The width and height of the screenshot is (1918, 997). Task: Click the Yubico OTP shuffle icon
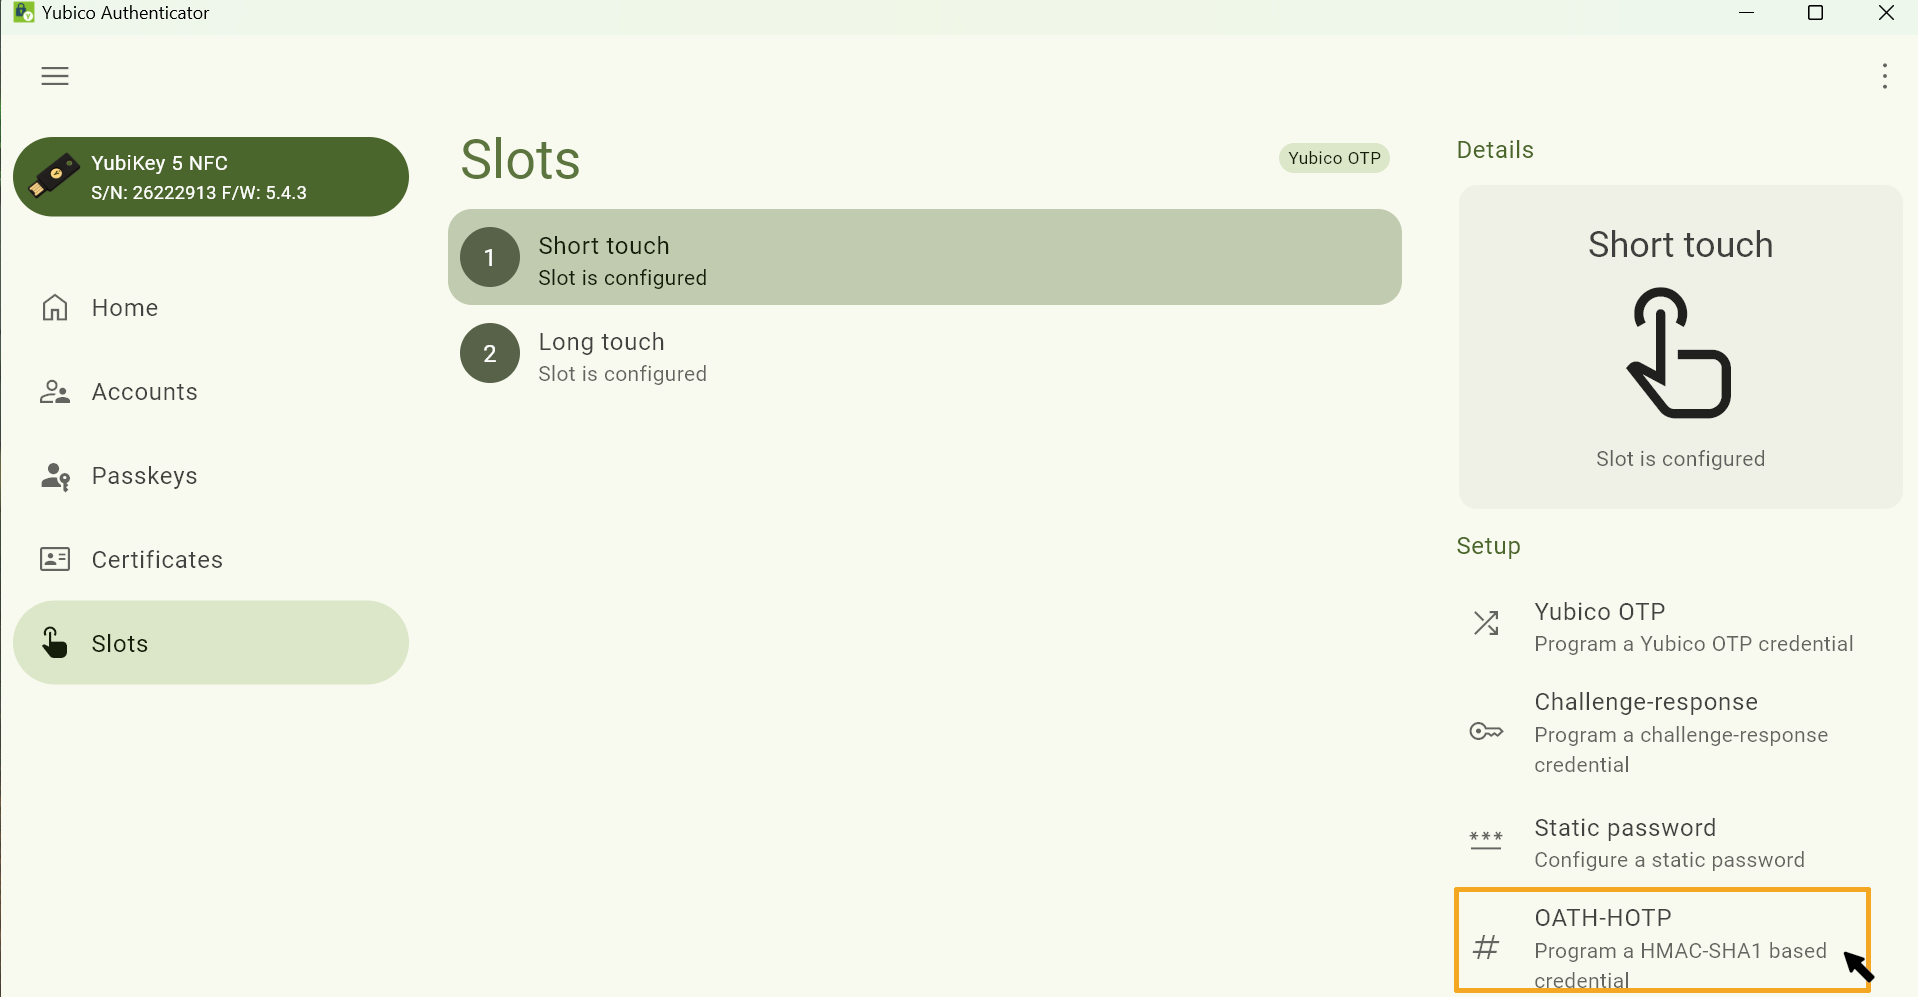pyautogui.click(x=1486, y=624)
